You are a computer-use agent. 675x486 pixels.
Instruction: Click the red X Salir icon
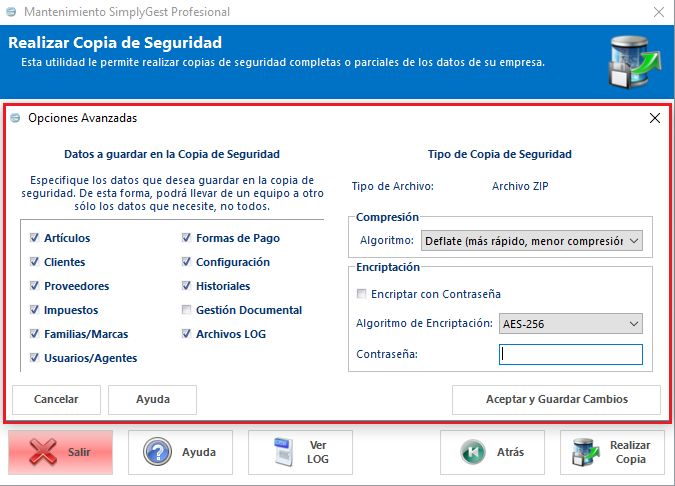pos(43,452)
